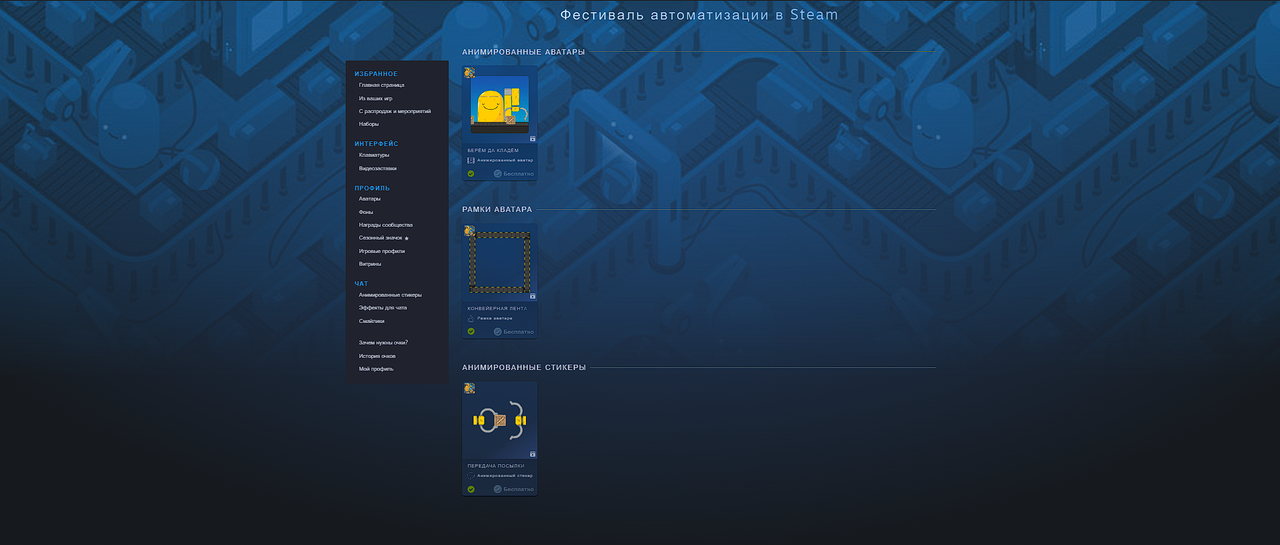This screenshot has height=545, width=1280.
Task: Click the green checkmark on Передача посылки
Action: tap(471, 489)
